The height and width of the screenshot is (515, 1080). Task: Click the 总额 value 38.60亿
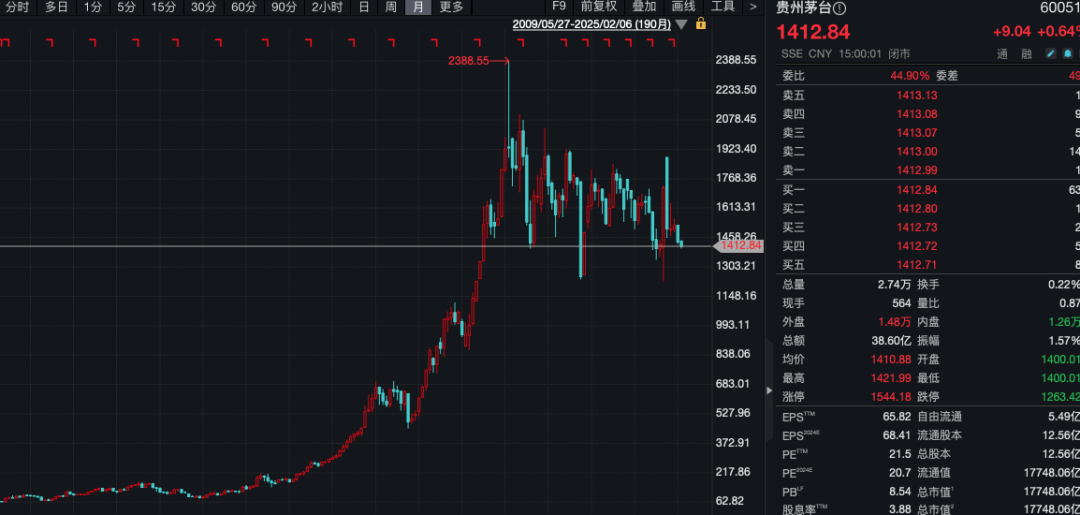click(892, 341)
